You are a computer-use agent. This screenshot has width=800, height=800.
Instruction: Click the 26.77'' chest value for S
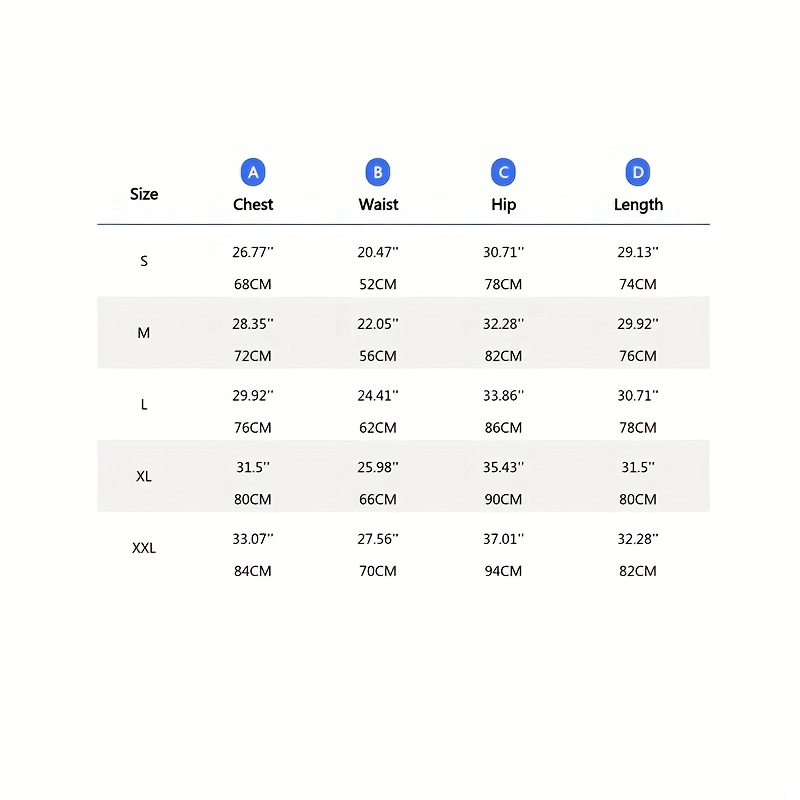(x=253, y=252)
